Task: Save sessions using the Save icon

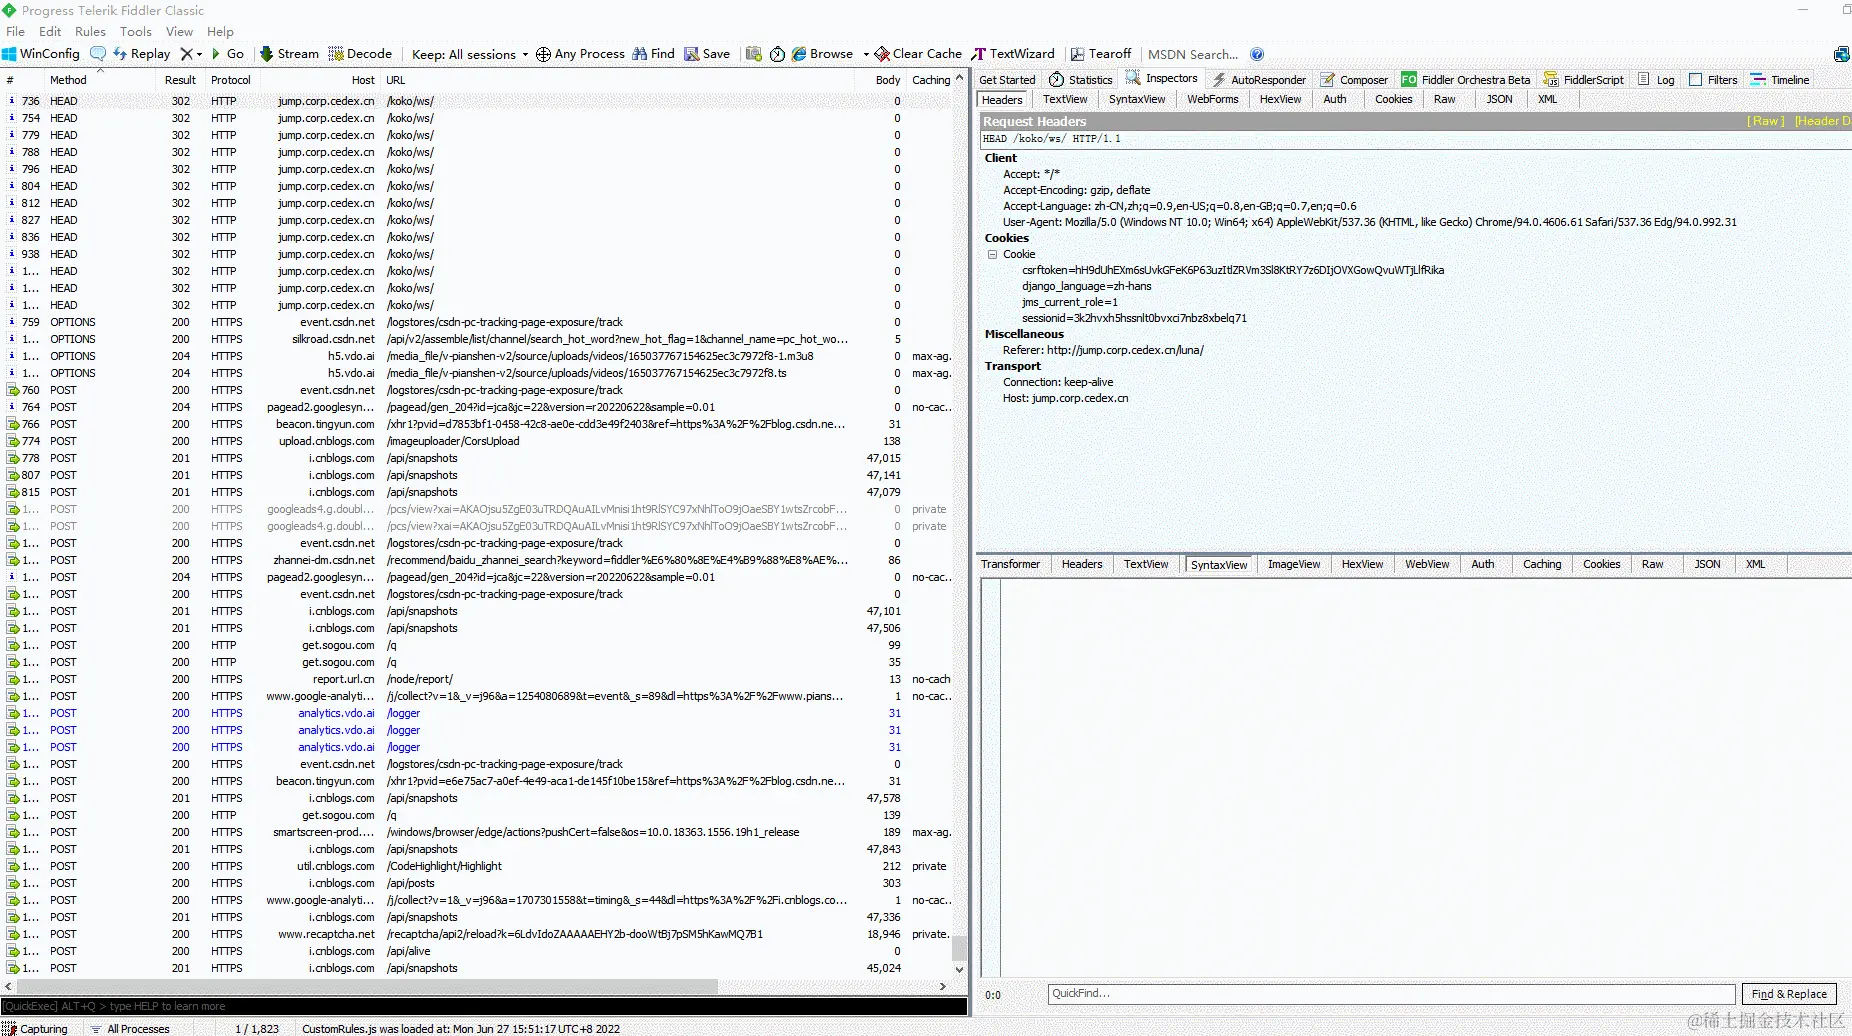Action: coord(707,54)
